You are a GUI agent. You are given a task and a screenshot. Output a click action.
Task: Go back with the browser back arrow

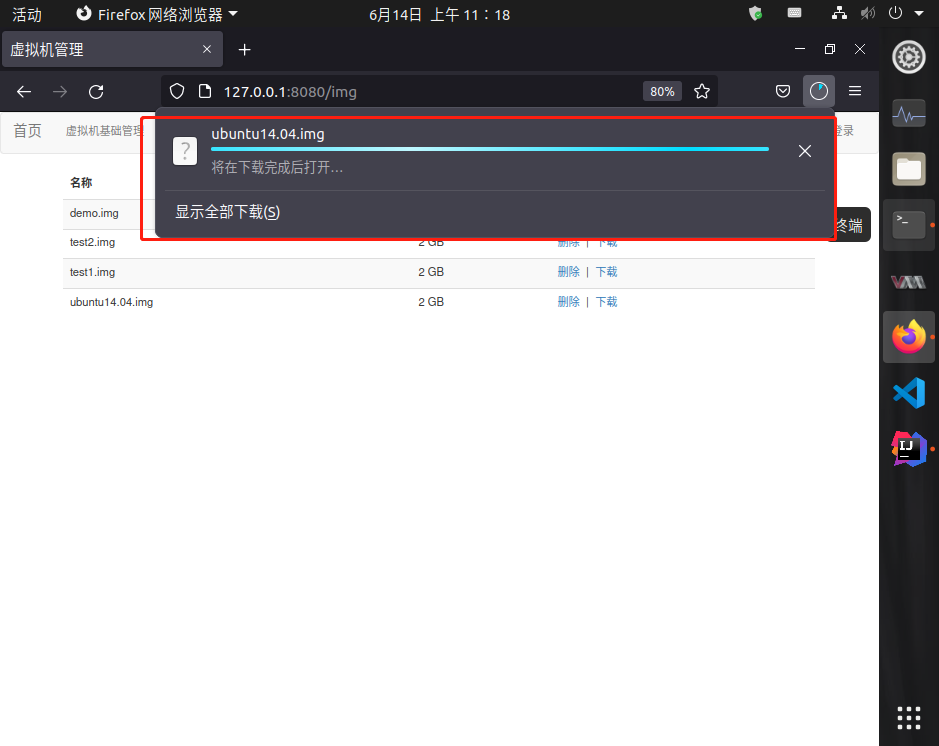point(24,92)
